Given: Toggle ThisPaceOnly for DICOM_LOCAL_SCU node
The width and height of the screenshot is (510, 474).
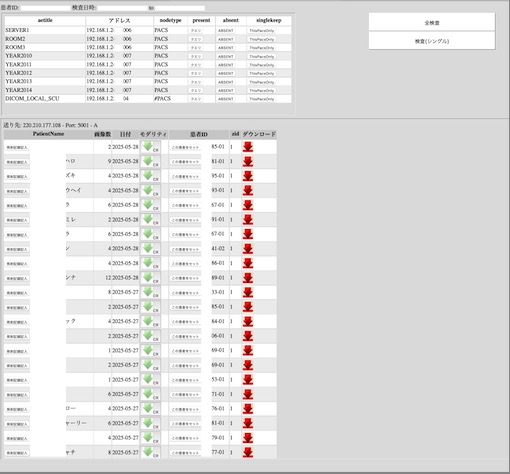Looking at the screenshot, I should 262,99.
